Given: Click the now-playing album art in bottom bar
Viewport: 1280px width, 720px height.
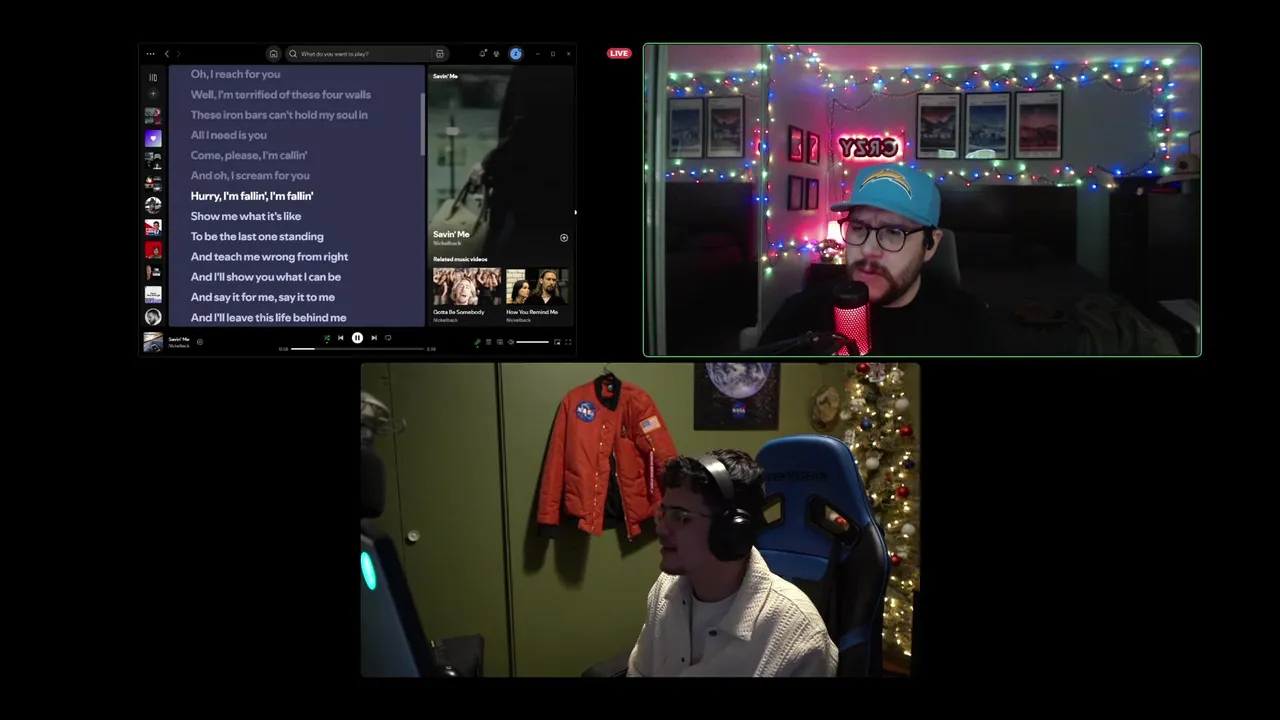Looking at the screenshot, I should [153, 342].
